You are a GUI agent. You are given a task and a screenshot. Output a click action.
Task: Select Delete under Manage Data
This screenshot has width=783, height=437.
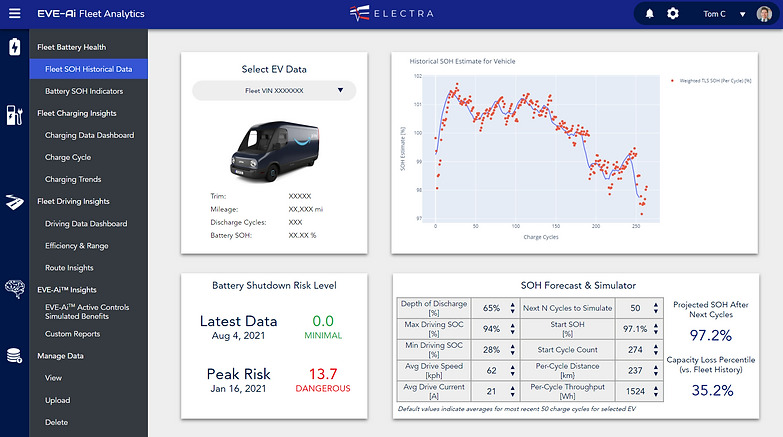tap(56, 422)
